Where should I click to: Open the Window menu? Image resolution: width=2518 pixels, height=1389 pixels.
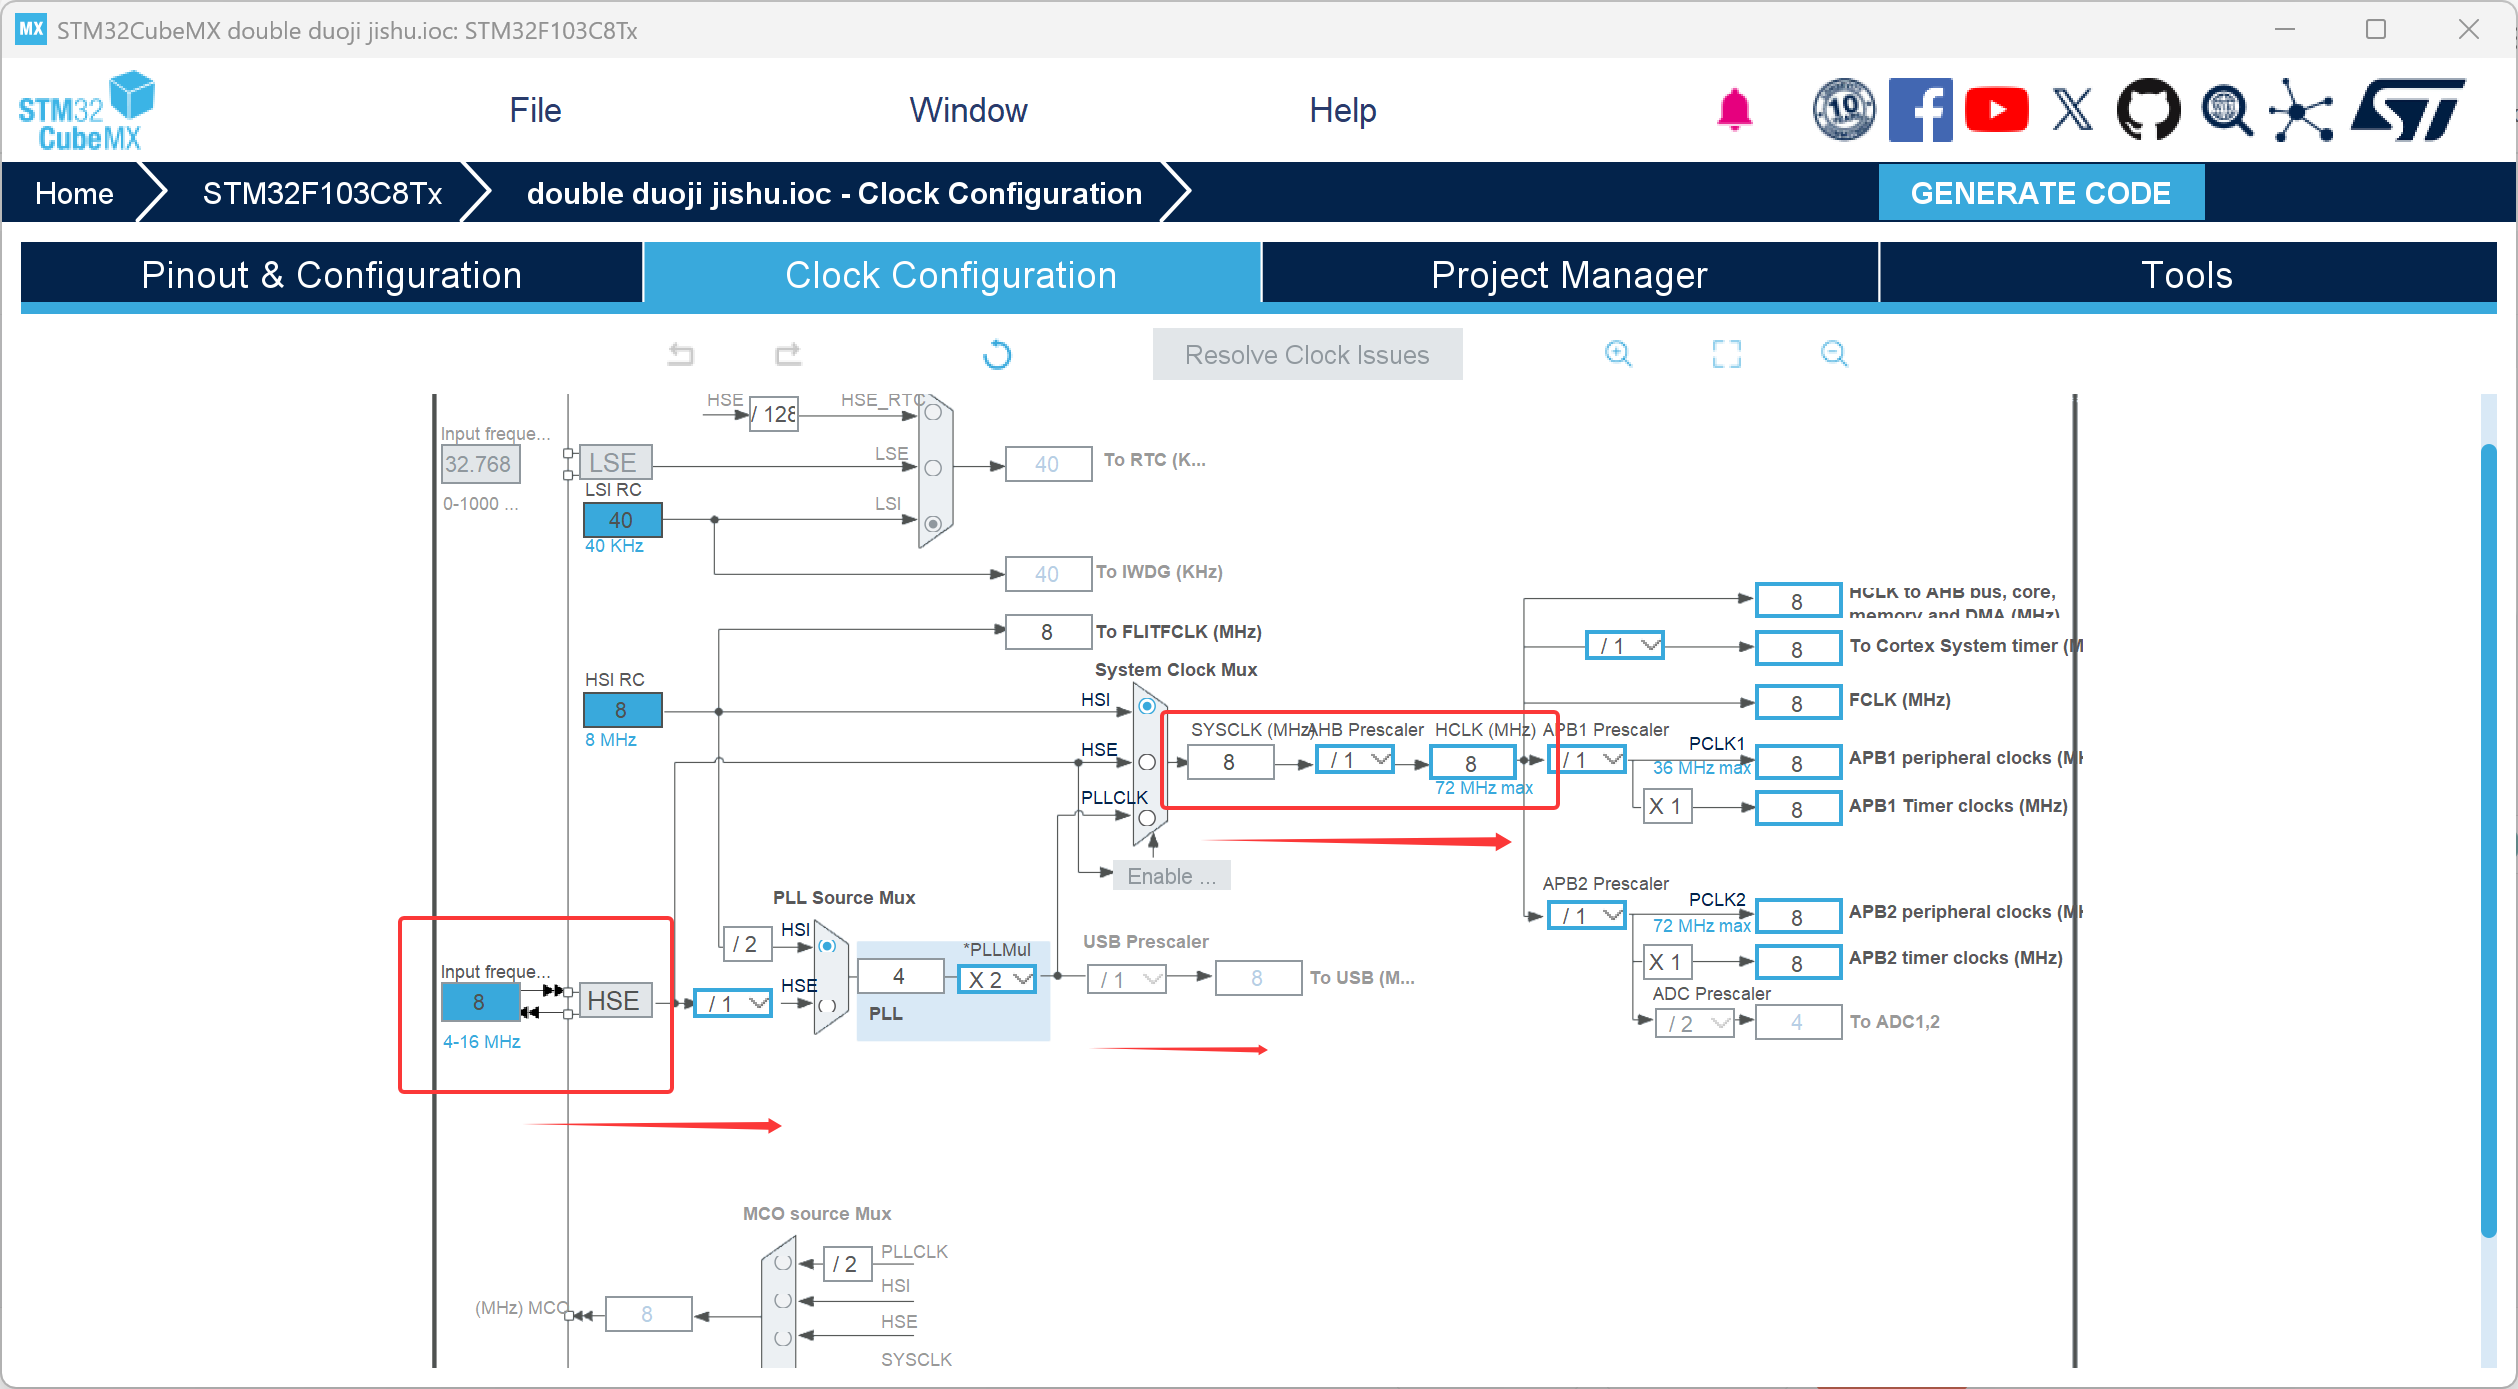(968, 110)
